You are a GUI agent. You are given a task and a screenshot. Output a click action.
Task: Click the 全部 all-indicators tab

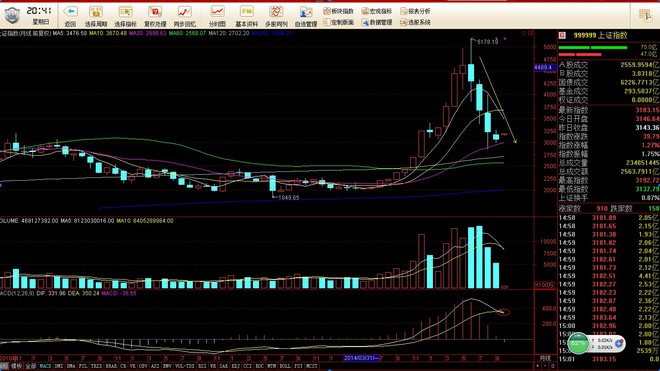coord(31,366)
